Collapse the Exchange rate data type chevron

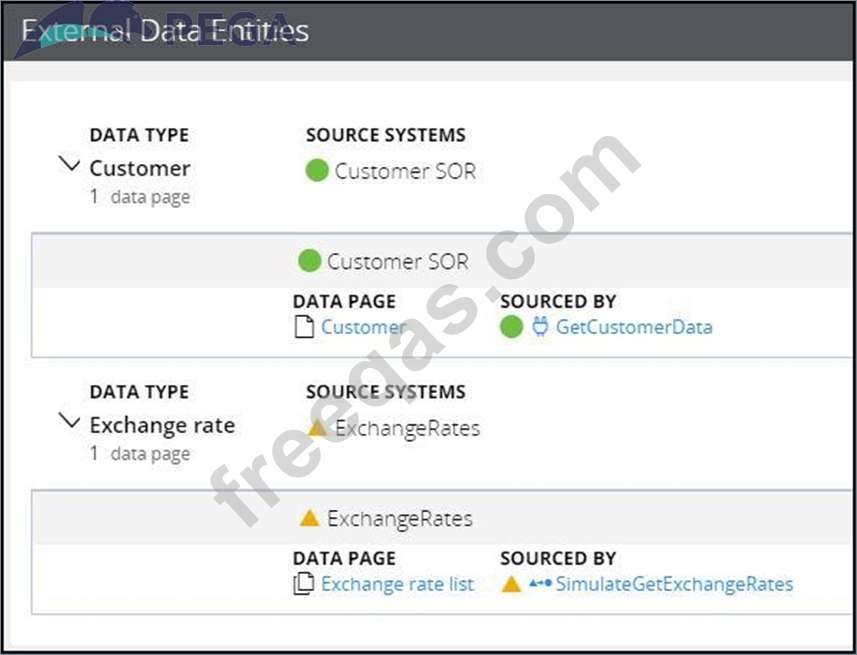click(69, 422)
